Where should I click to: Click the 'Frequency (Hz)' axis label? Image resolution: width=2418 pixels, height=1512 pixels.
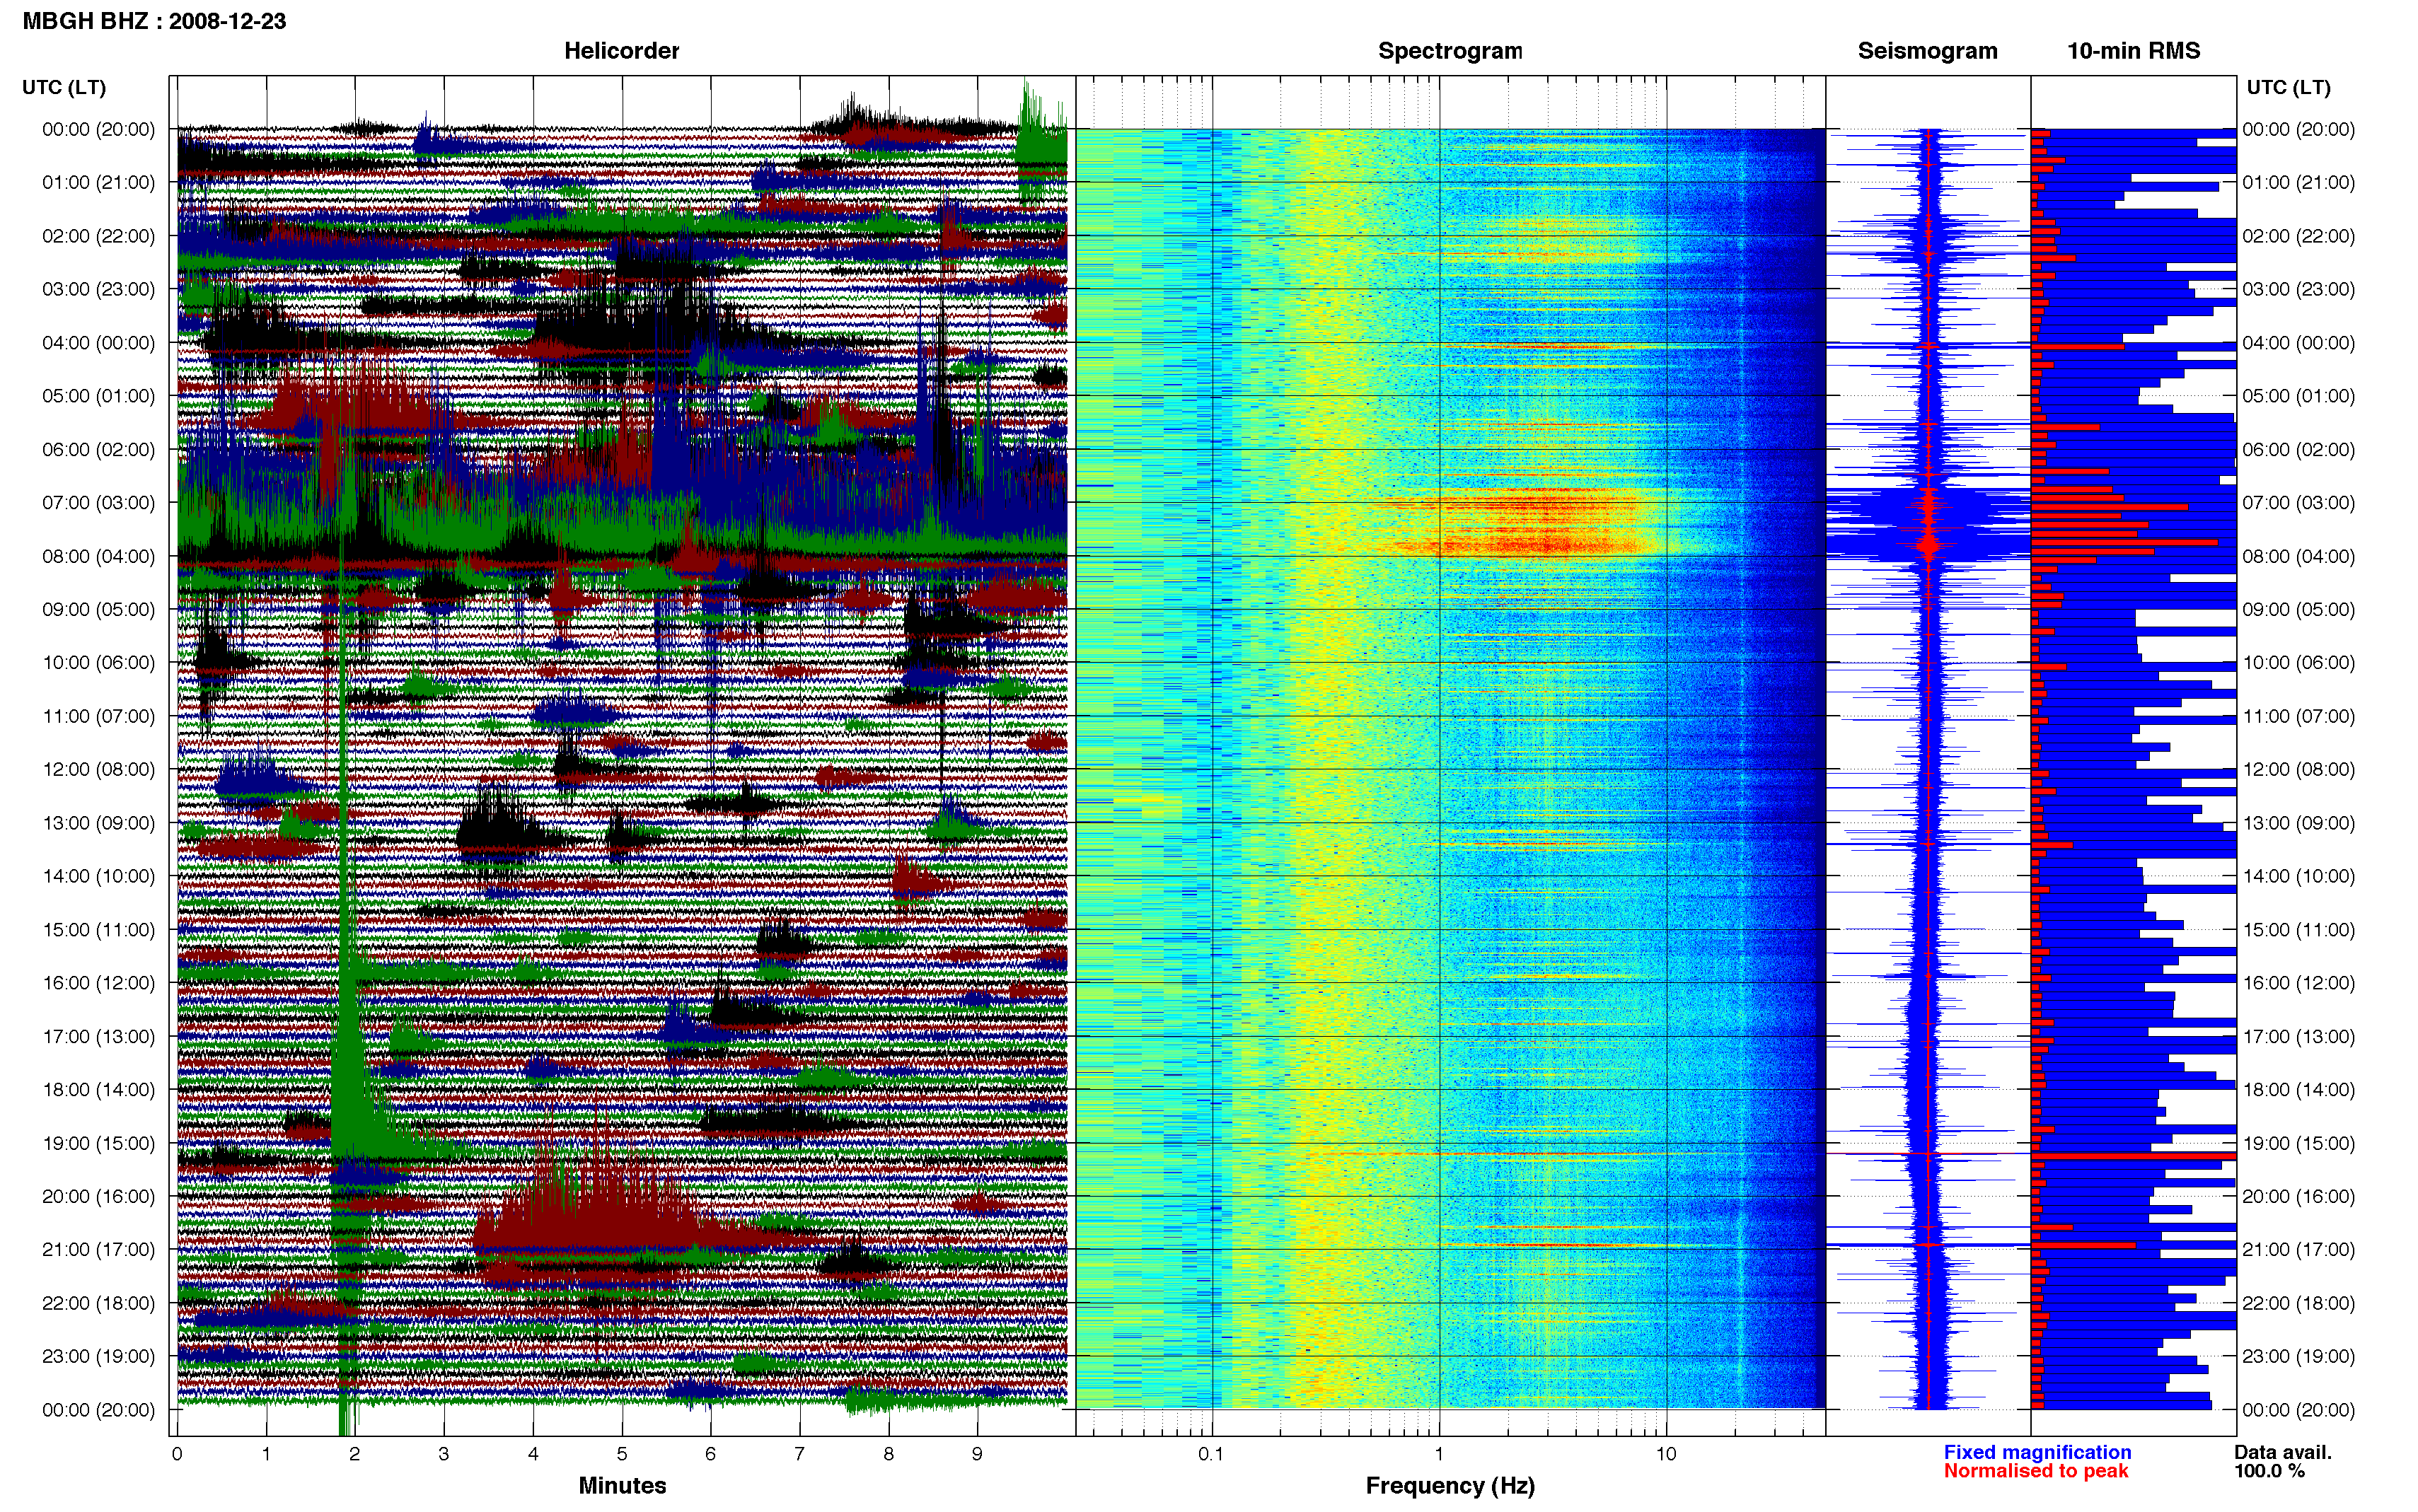(1450, 1485)
